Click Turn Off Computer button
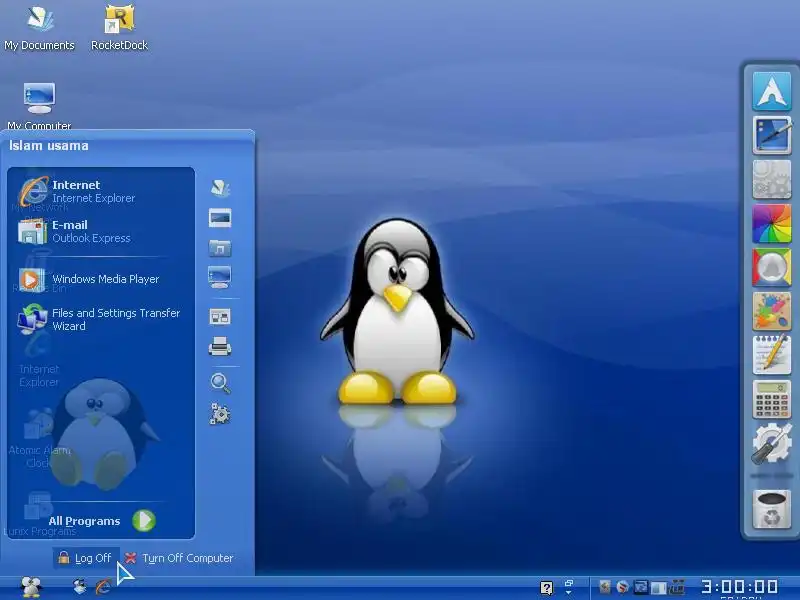Viewport: 800px width, 600px height. pyautogui.click(x=180, y=558)
